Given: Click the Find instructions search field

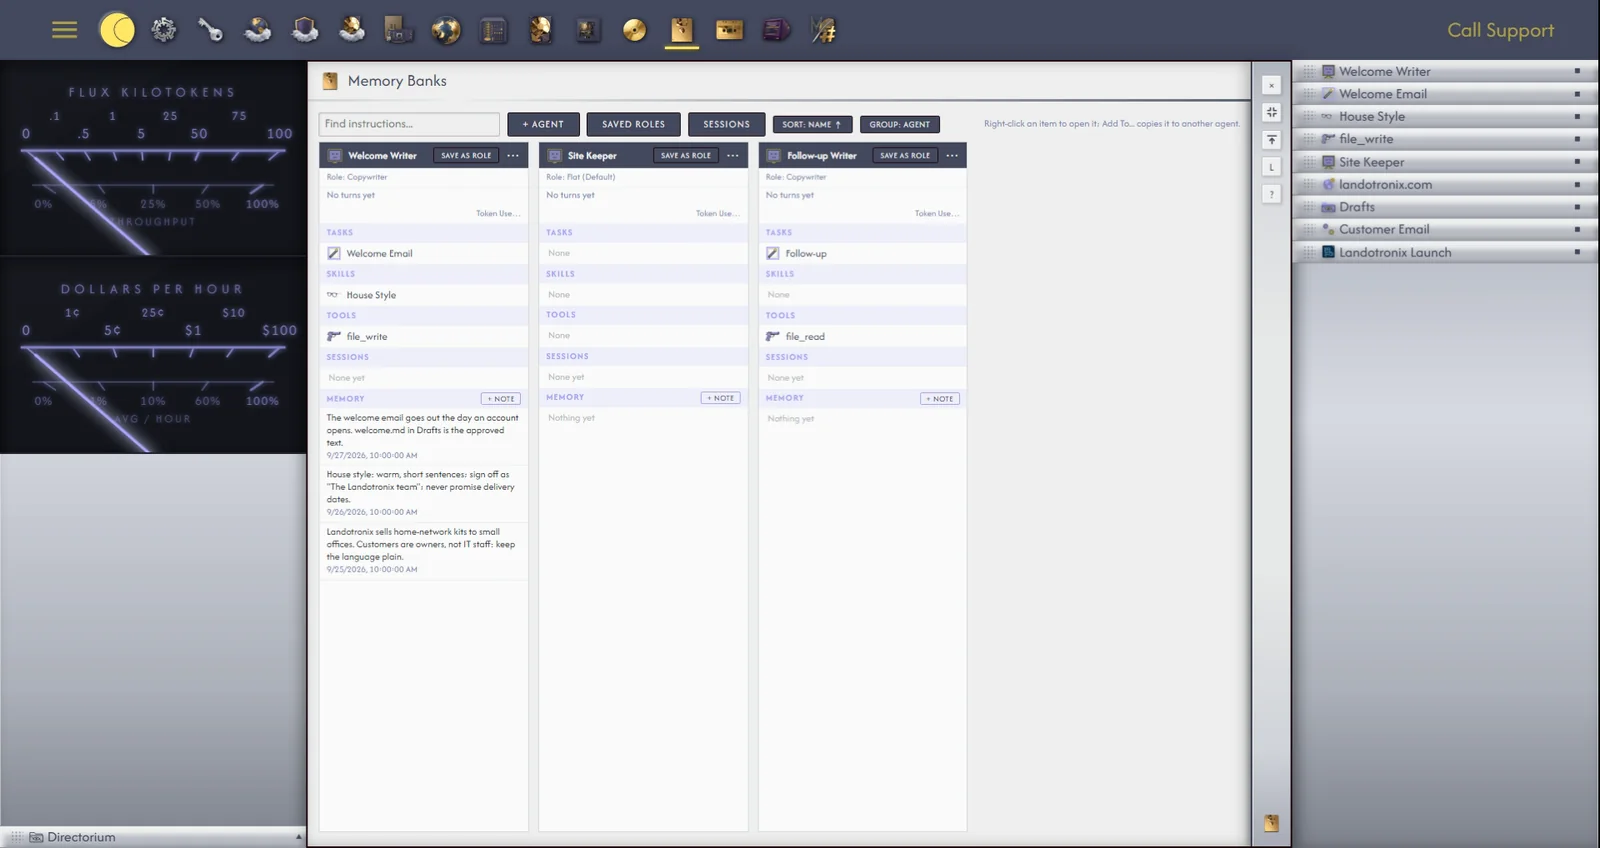Looking at the screenshot, I should click(409, 124).
